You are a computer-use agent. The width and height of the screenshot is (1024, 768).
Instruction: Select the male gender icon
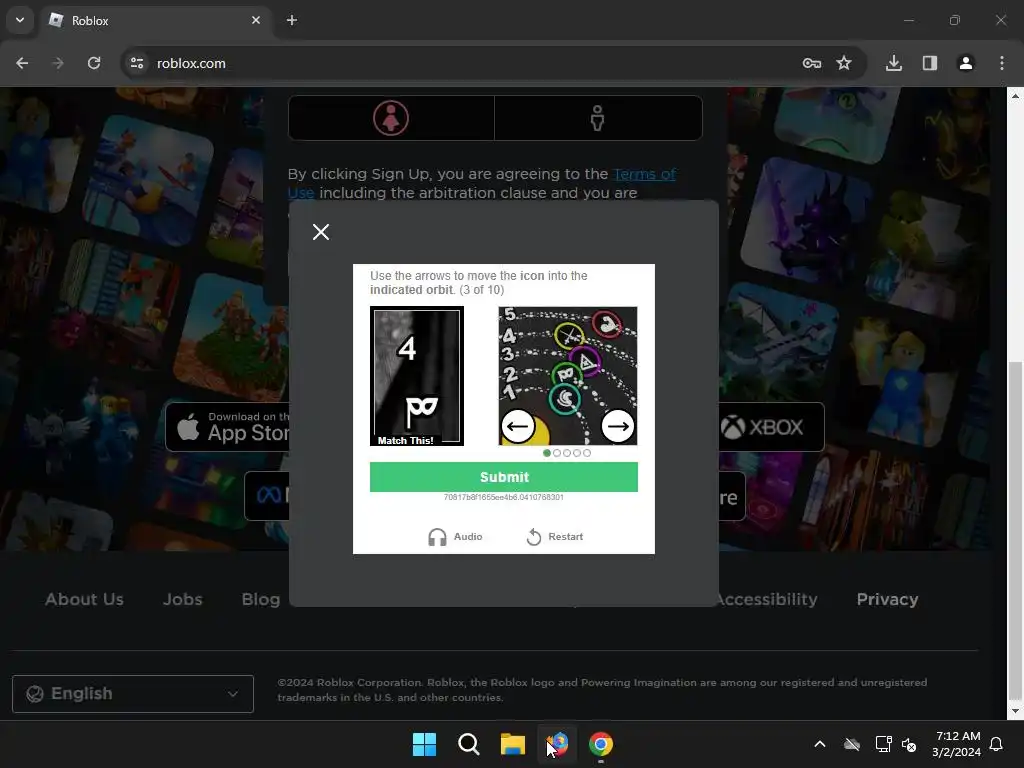tap(598, 118)
